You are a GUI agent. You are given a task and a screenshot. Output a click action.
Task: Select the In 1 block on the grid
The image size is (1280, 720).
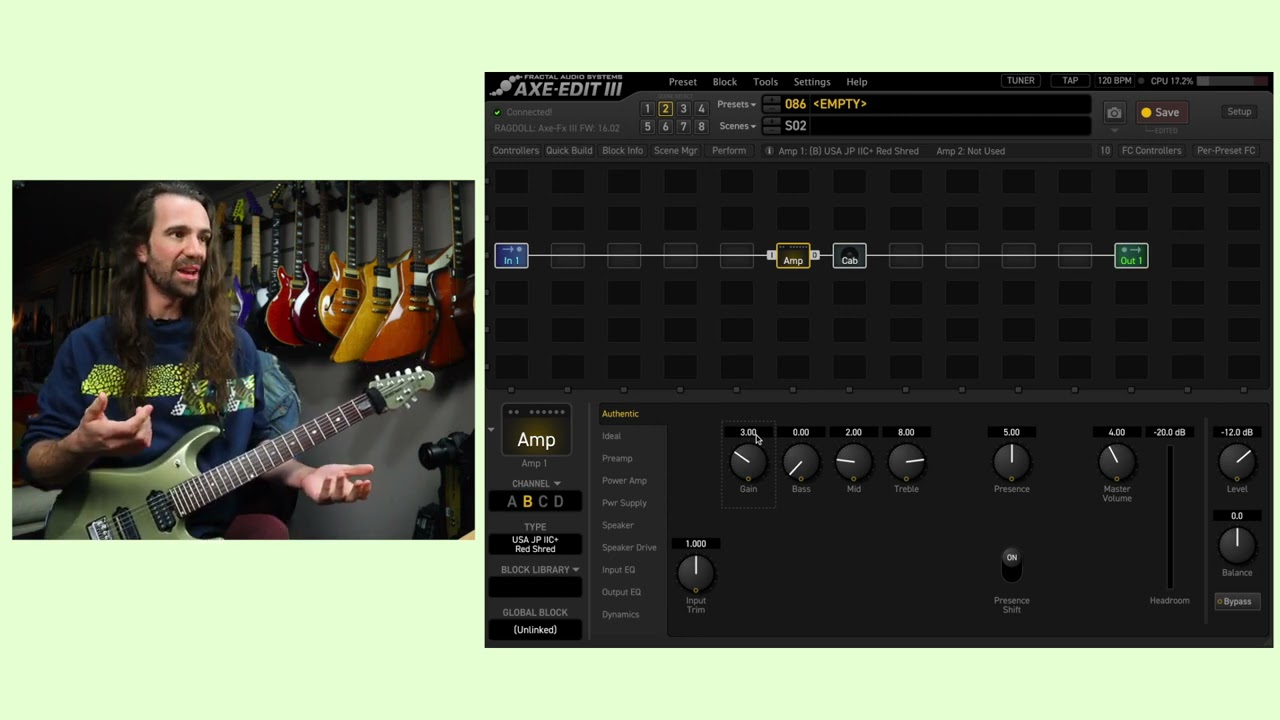coord(511,256)
